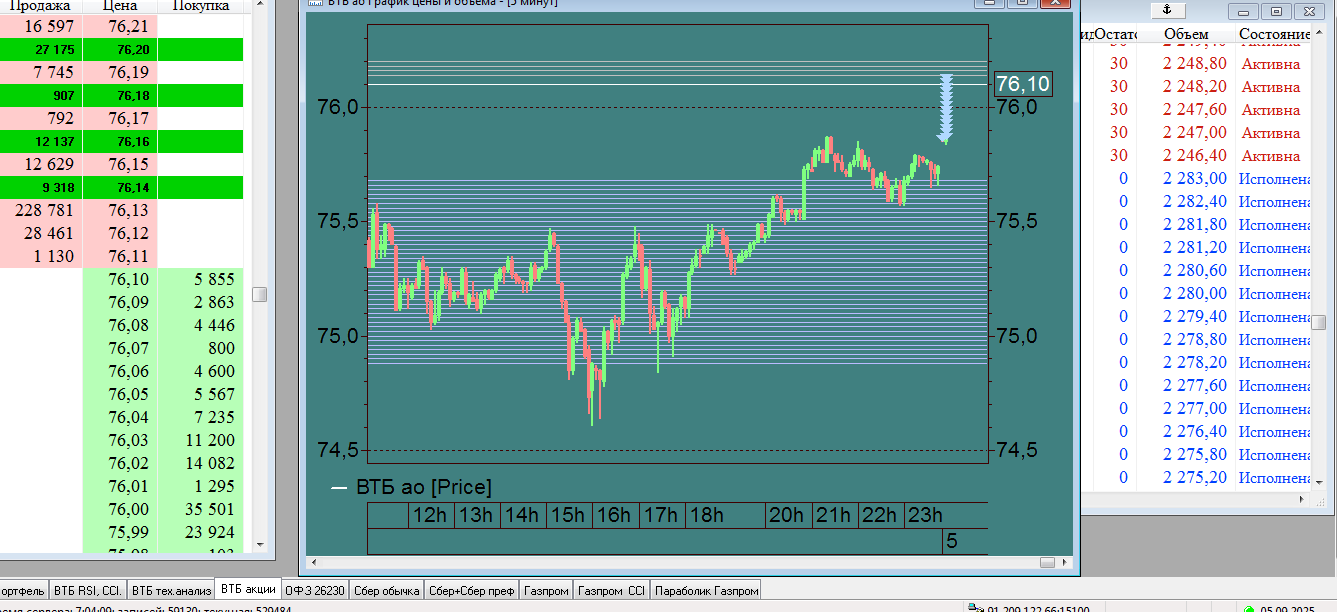Click the orders table vertical scrollbar thumb
Image resolution: width=1337 pixels, height=612 pixels.
(1319, 322)
